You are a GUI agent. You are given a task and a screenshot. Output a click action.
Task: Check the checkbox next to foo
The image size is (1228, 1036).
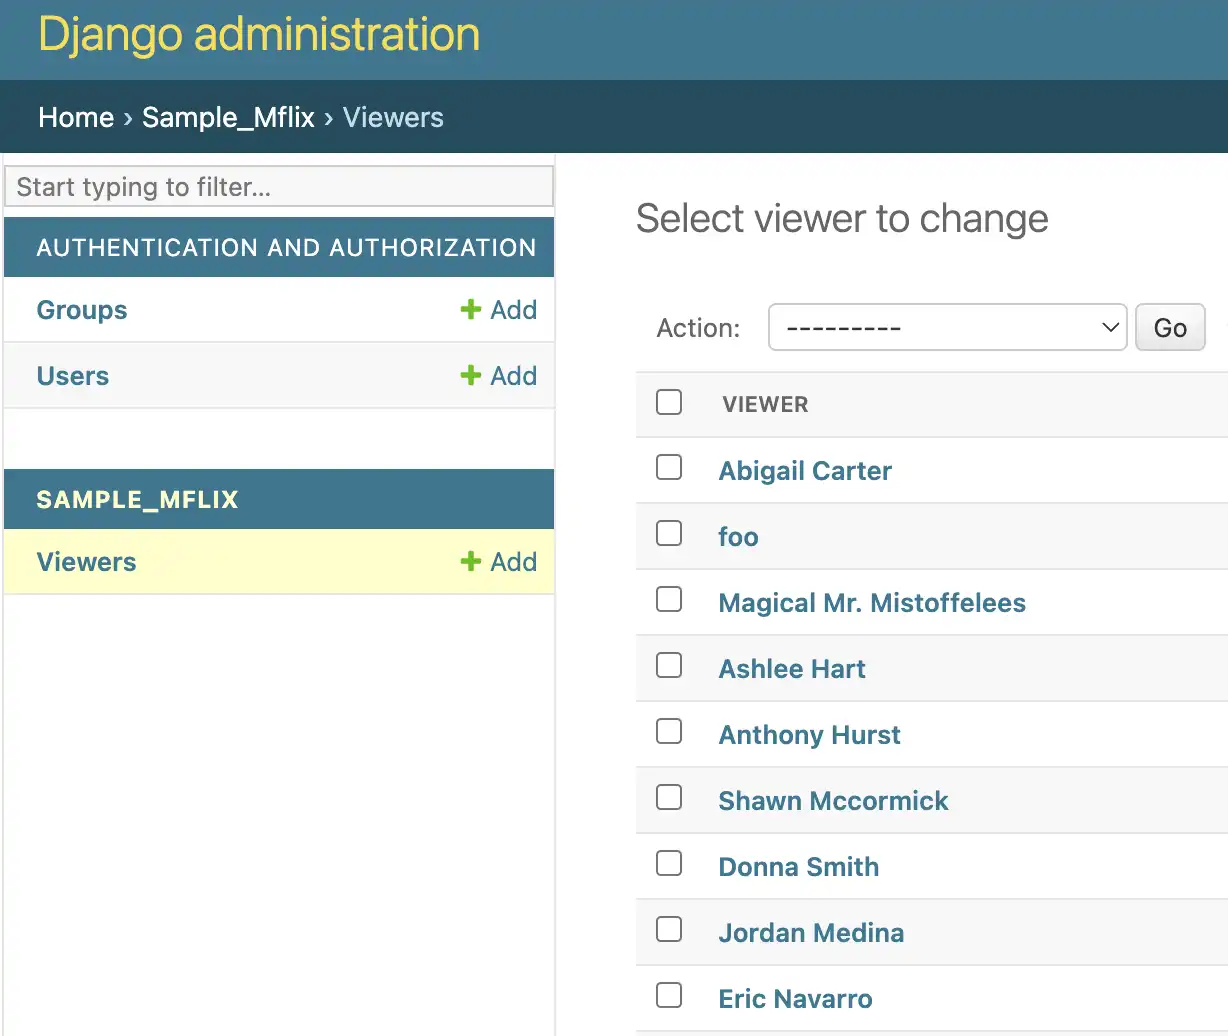point(668,533)
